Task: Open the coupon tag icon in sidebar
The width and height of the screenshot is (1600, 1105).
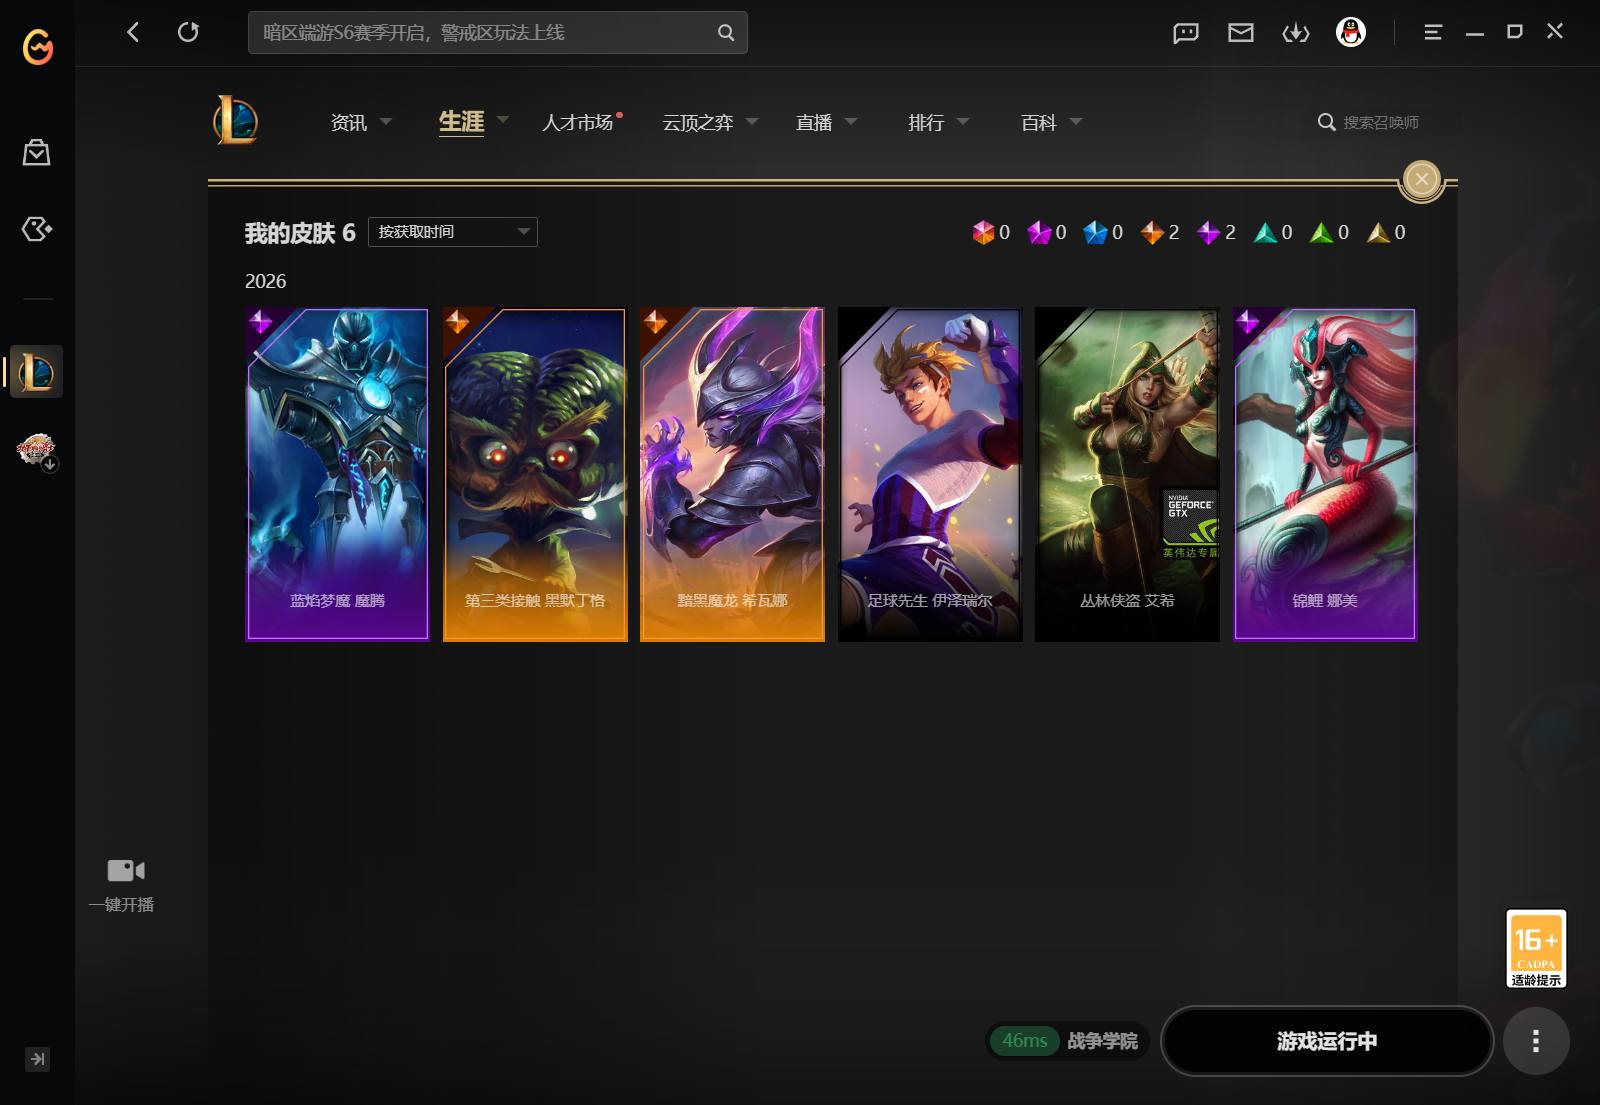Action: (37, 229)
